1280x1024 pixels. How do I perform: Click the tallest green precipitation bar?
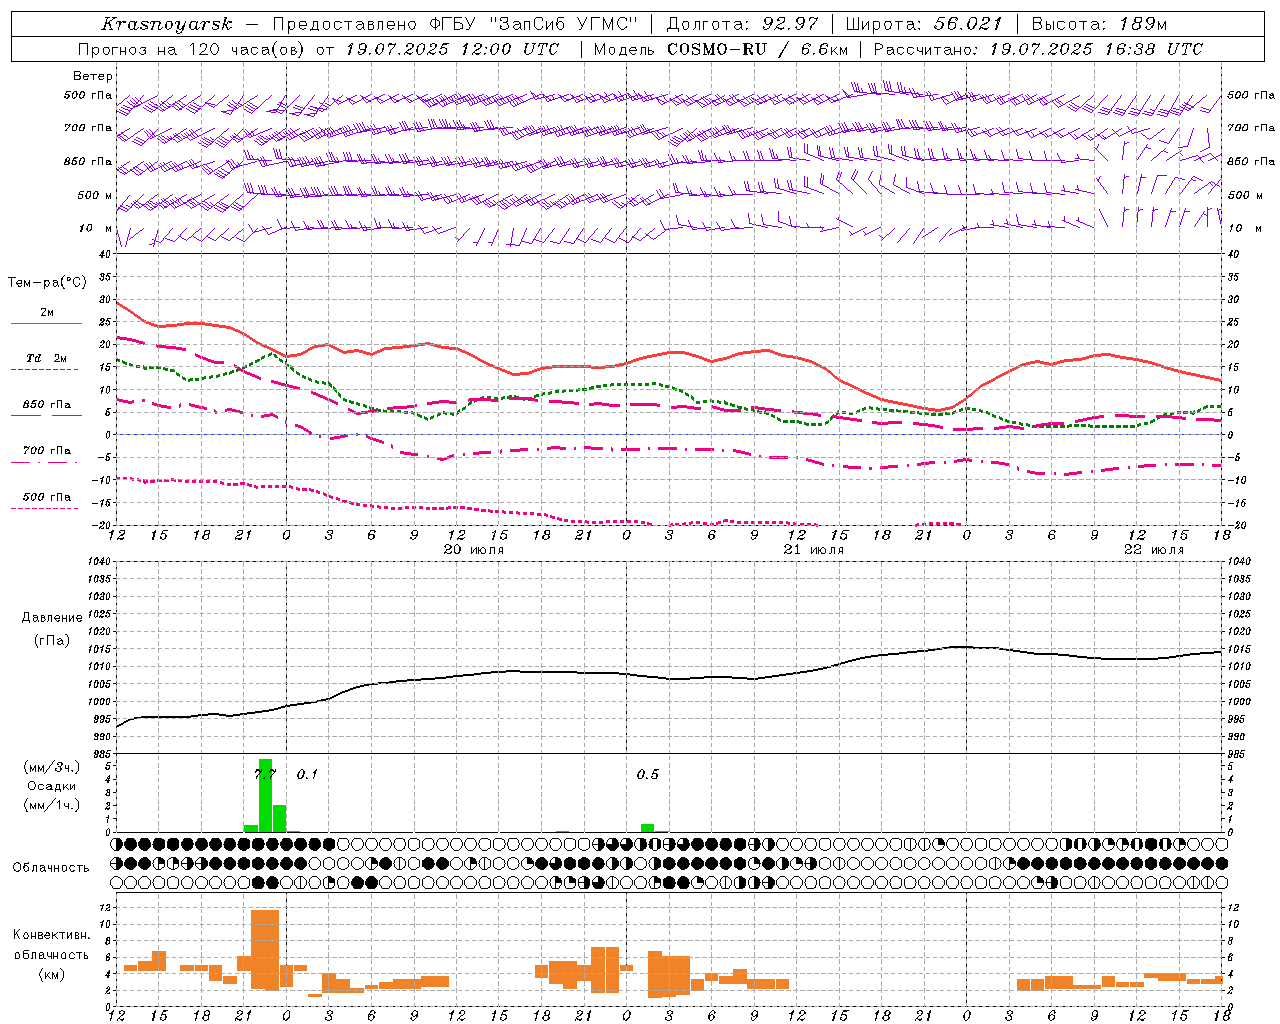click(x=265, y=795)
